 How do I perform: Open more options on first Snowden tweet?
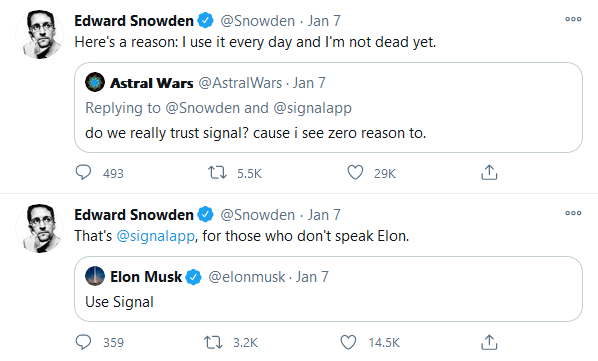pyautogui.click(x=573, y=19)
